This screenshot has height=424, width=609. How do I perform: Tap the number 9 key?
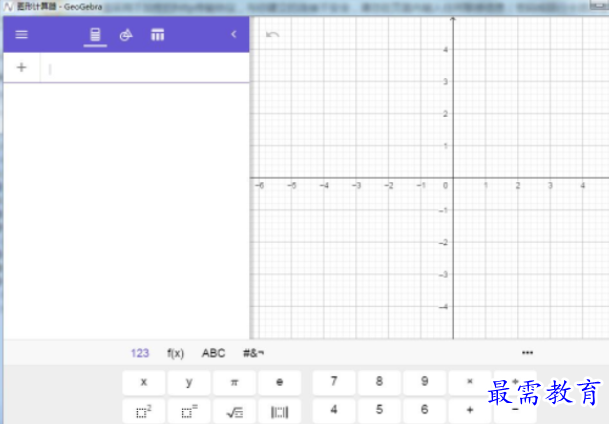(x=425, y=382)
